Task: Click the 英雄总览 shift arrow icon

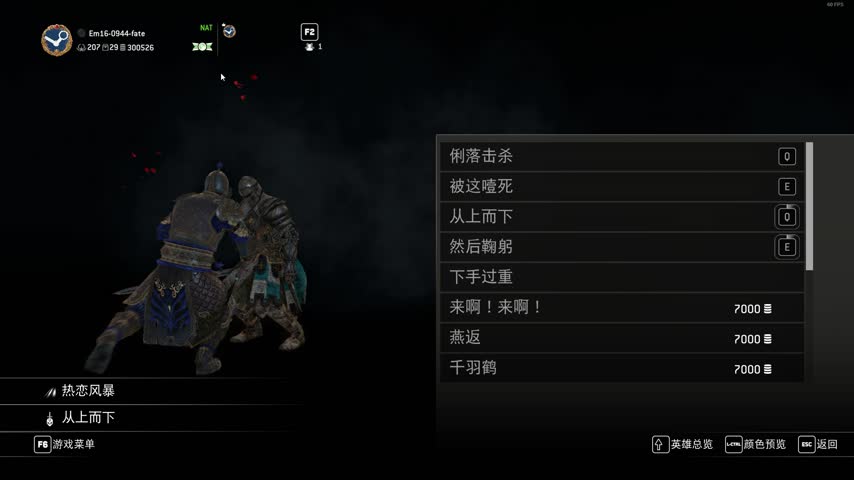Action: pos(660,445)
